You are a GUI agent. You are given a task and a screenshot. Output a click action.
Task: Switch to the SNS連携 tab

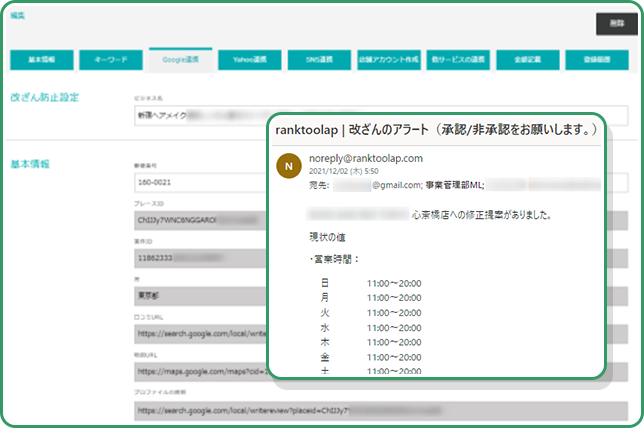click(x=320, y=60)
